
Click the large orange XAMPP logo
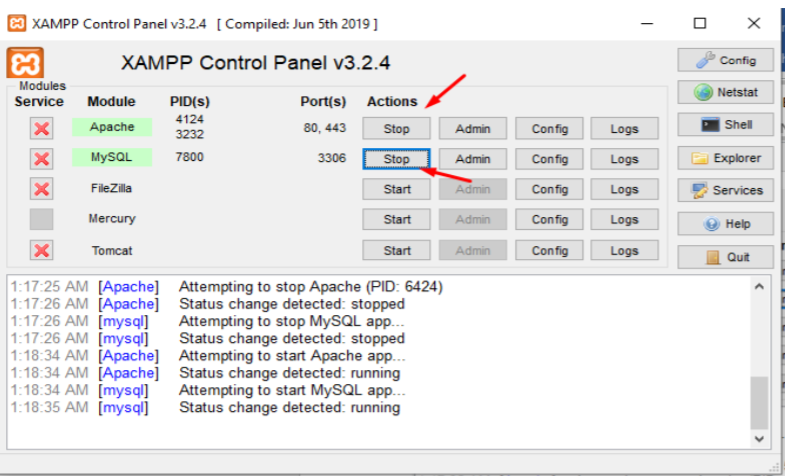pos(25,63)
